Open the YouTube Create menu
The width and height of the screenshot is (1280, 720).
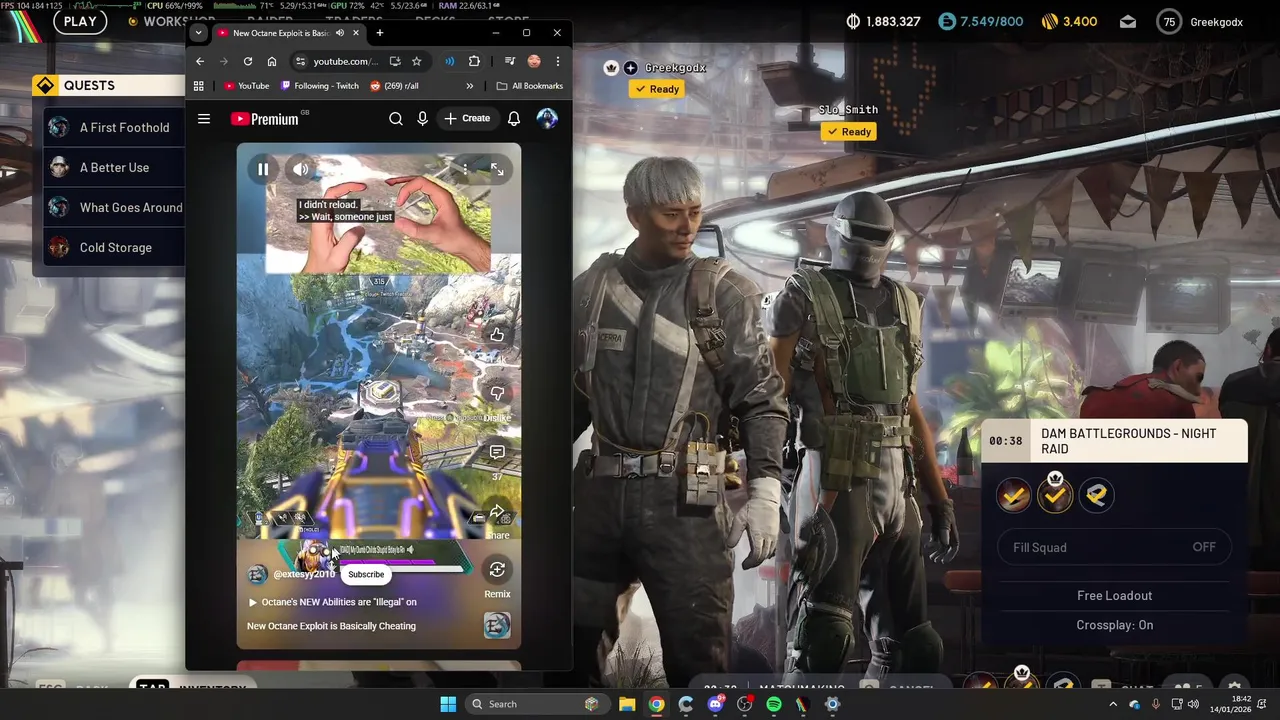pyautogui.click(x=467, y=118)
